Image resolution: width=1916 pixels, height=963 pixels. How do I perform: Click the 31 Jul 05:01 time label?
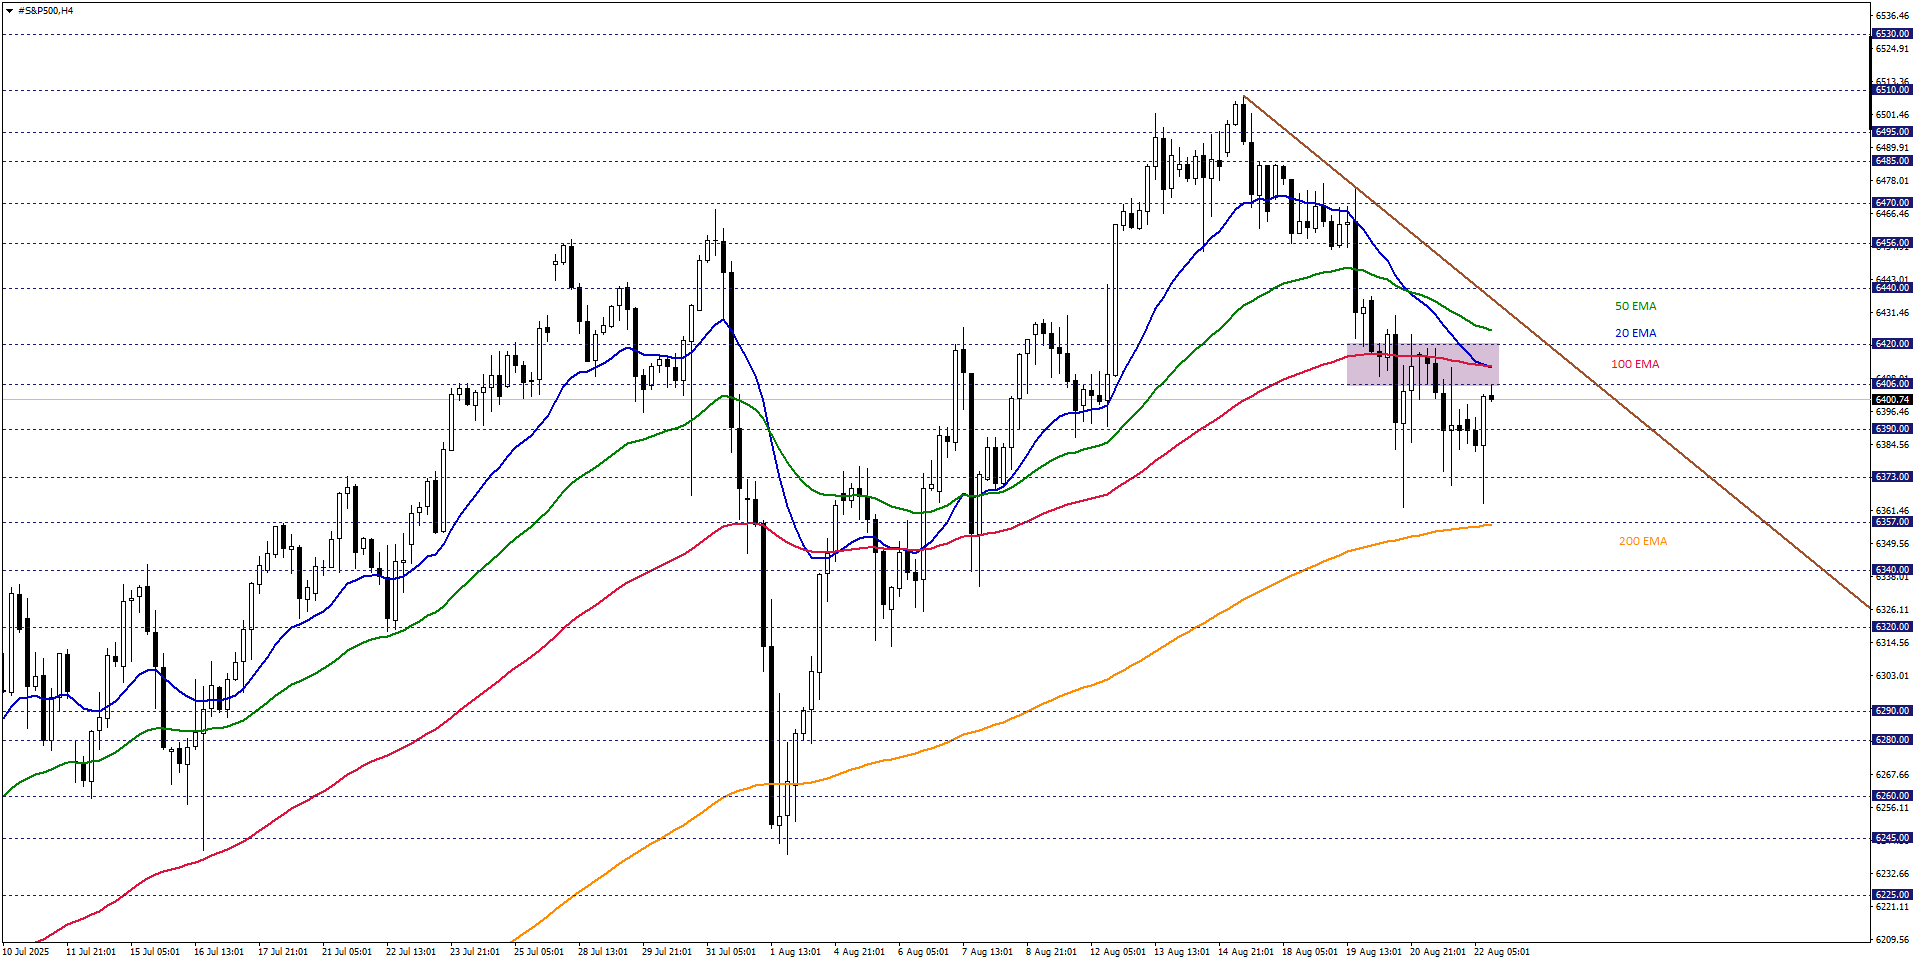pyautogui.click(x=731, y=952)
